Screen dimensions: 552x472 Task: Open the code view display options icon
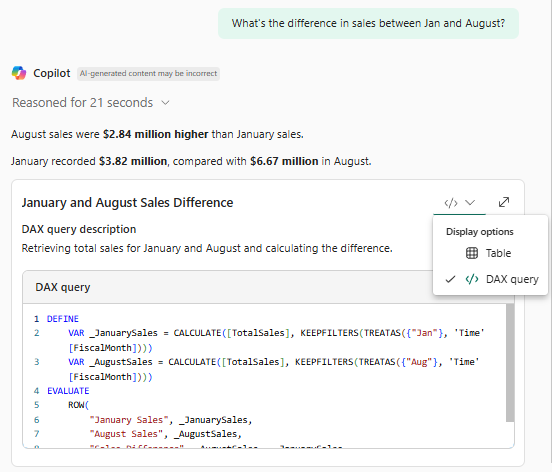[x=451, y=203]
